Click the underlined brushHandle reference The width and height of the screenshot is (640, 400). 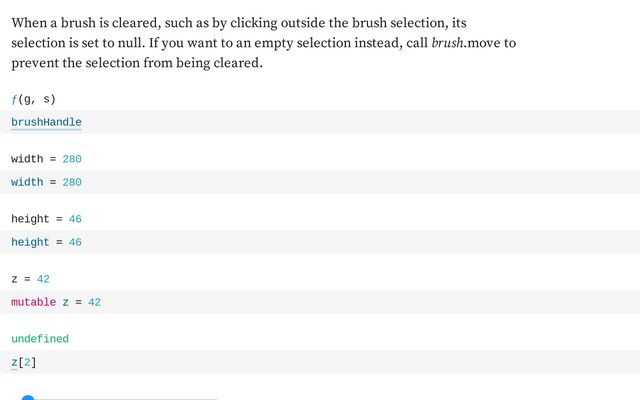pos(46,122)
